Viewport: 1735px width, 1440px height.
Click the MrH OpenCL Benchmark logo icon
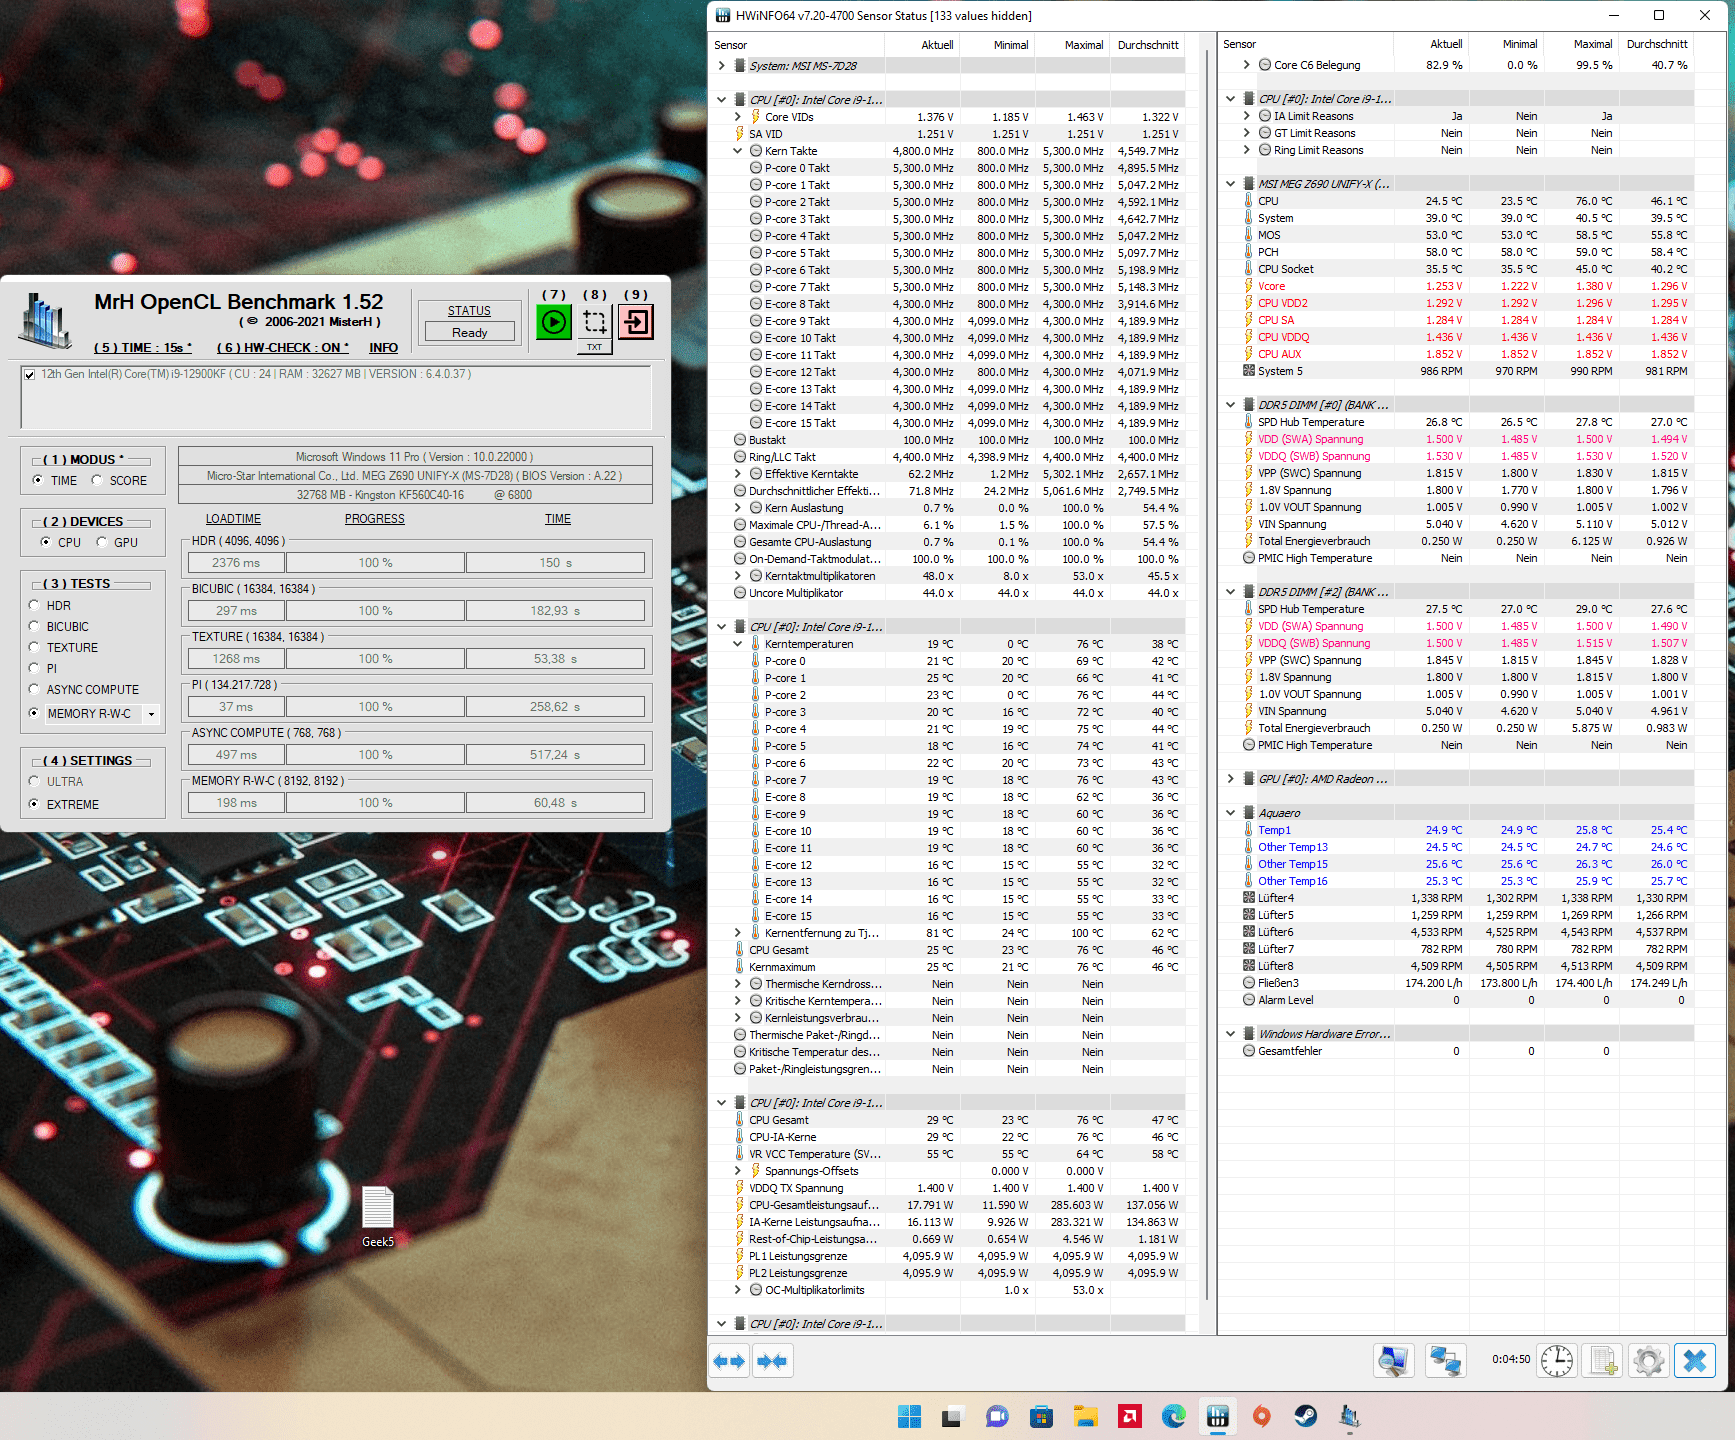46,322
